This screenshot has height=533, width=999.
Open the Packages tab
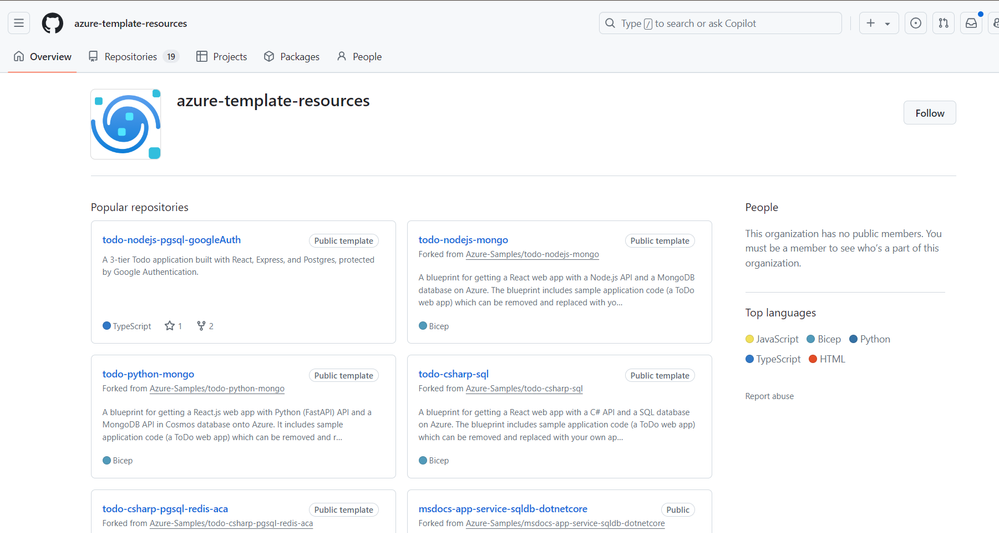coord(291,57)
